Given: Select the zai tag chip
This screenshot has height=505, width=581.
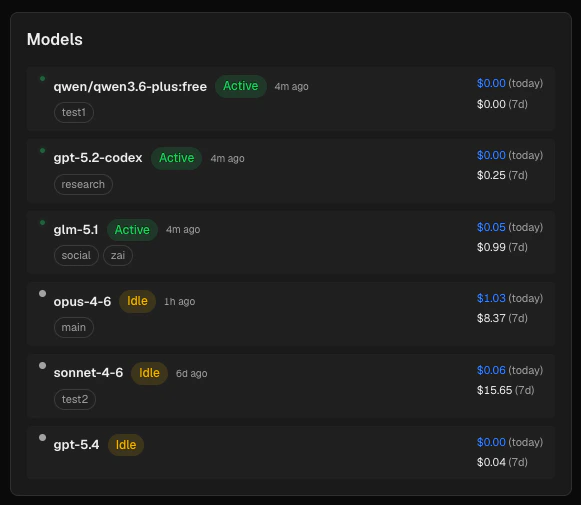Looking at the screenshot, I should tap(118, 255).
